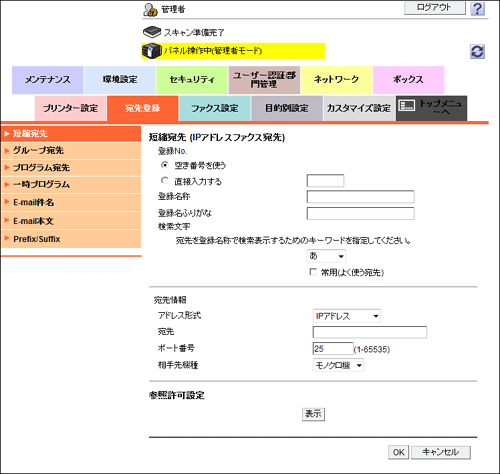The height and width of the screenshot is (474, 500).
Task: Click the help question mark icon
Action: point(477,8)
